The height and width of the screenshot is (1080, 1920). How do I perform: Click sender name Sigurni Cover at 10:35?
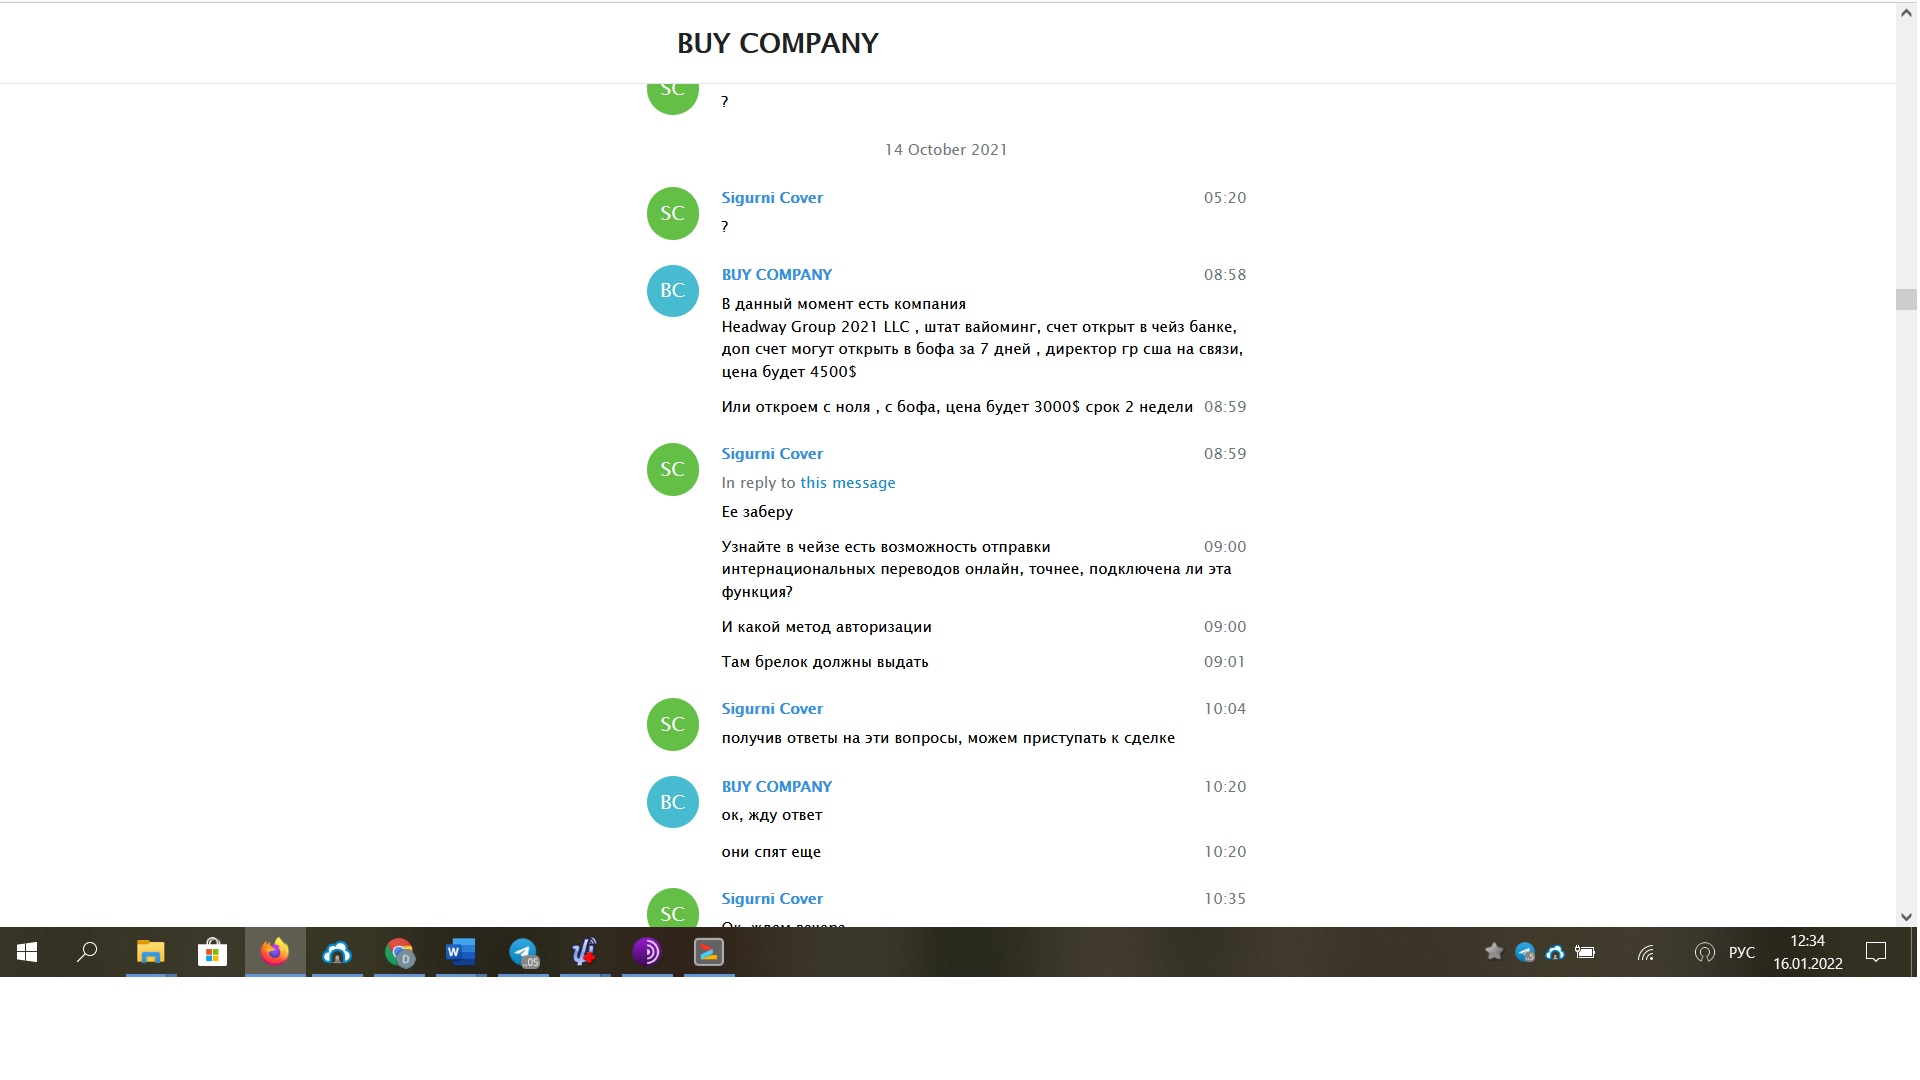772,899
